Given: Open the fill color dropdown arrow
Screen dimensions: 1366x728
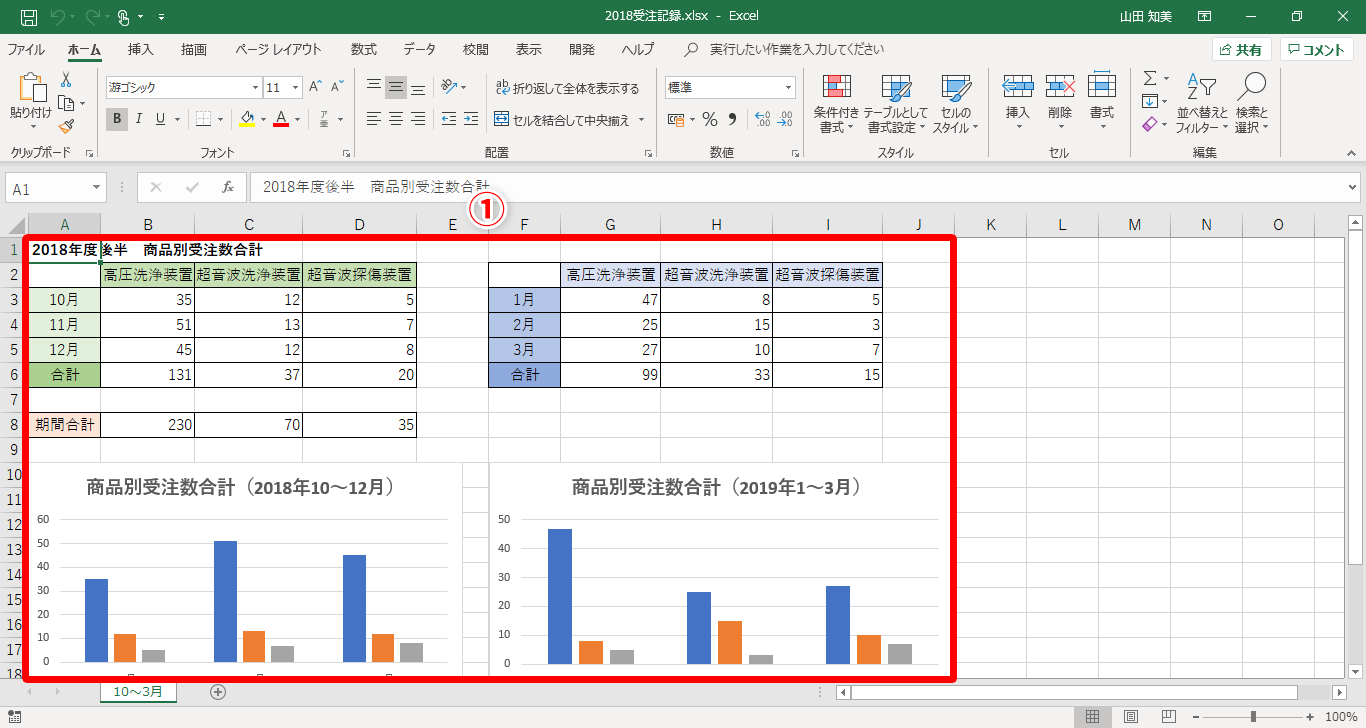Looking at the screenshot, I should [263, 120].
